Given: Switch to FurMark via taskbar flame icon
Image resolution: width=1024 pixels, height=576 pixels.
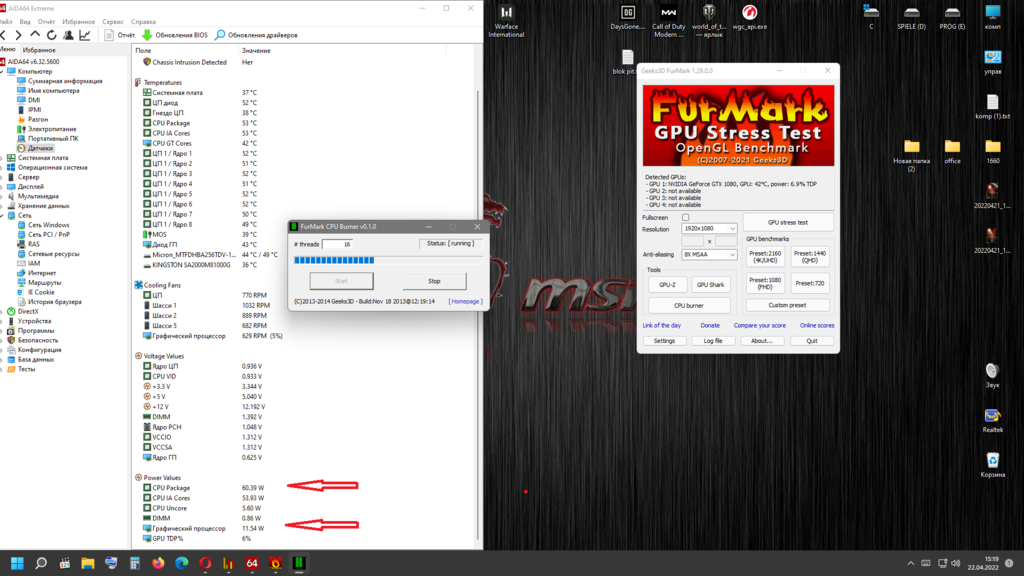Looking at the screenshot, I should point(276,563).
